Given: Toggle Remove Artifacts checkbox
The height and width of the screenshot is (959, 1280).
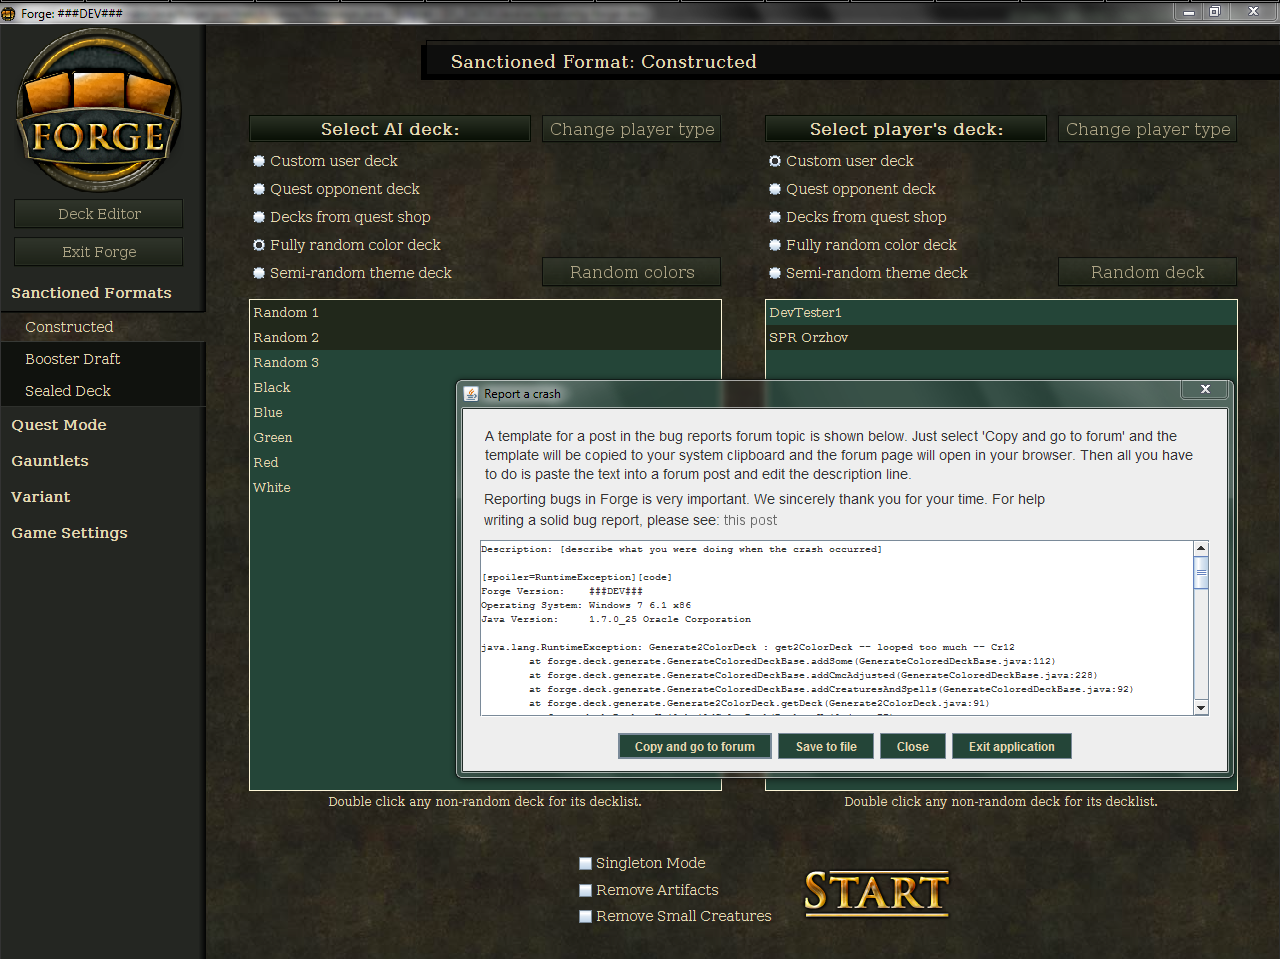Looking at the screenshot, I should tap(586, 890).
